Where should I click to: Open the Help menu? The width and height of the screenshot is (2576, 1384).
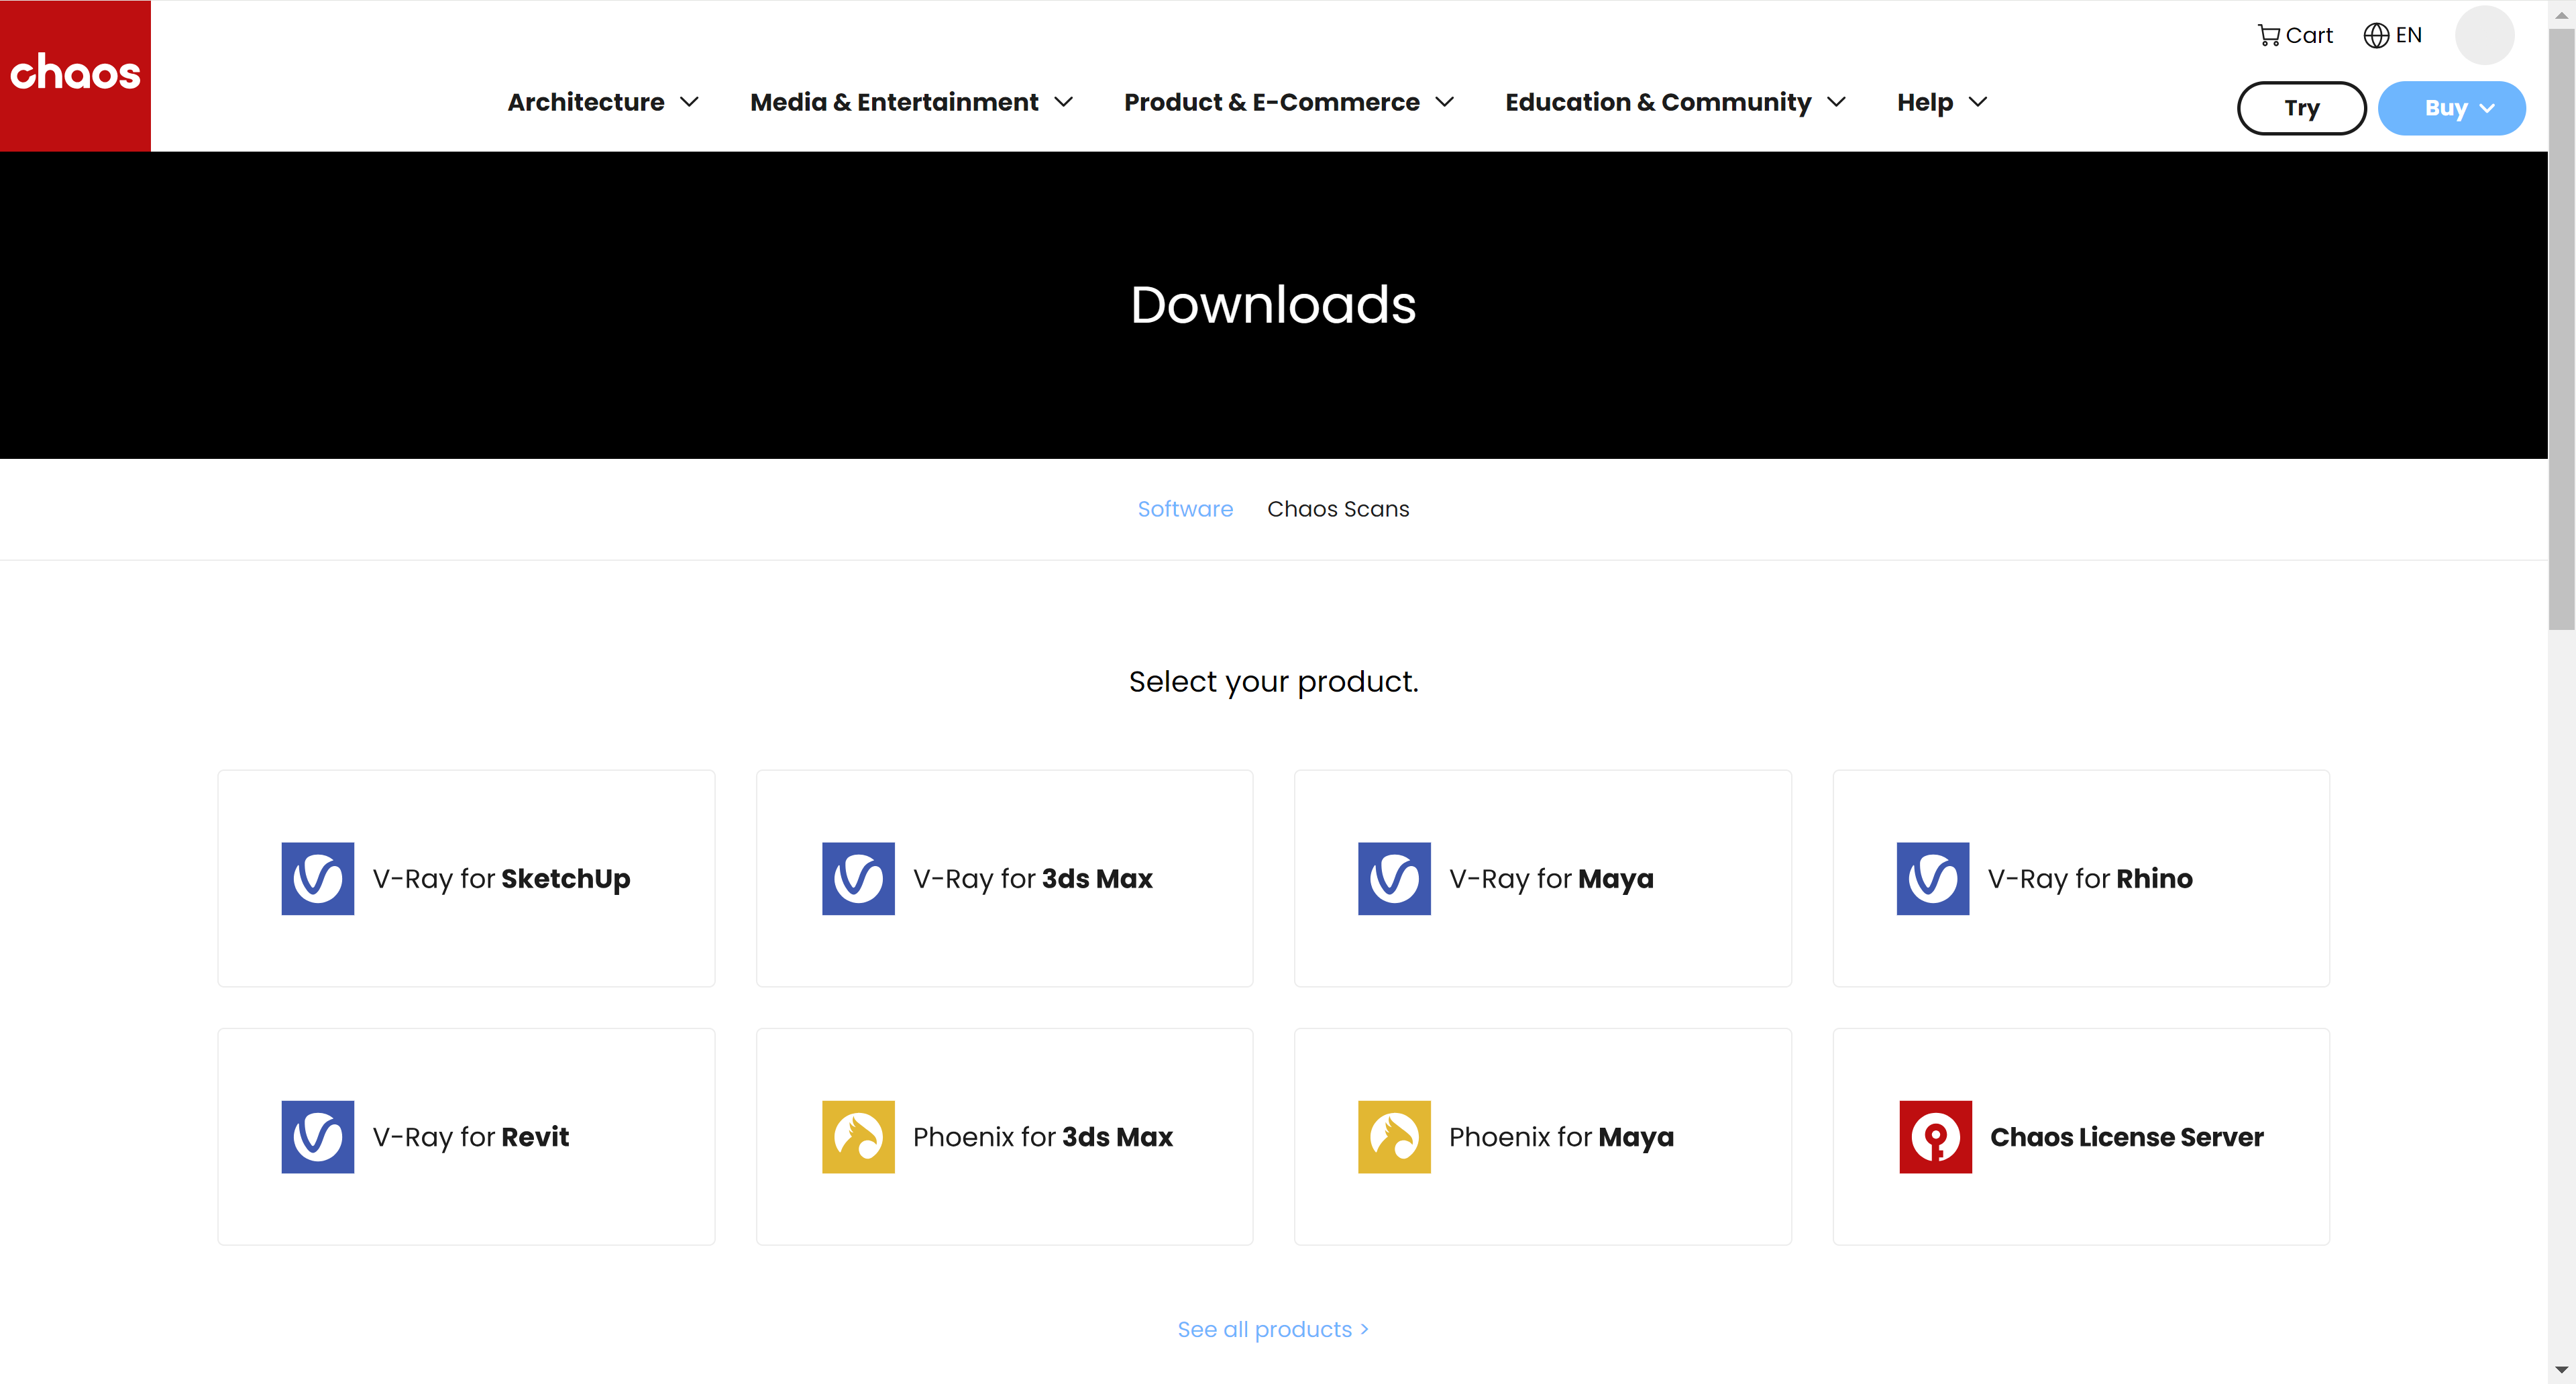coord(1925,103)
